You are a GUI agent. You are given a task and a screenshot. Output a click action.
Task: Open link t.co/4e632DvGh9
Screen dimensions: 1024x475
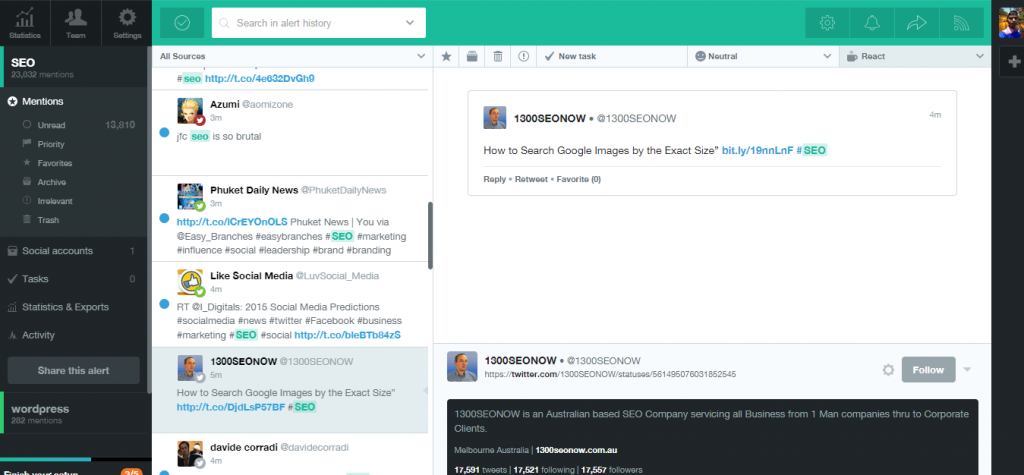click(260, 78)
